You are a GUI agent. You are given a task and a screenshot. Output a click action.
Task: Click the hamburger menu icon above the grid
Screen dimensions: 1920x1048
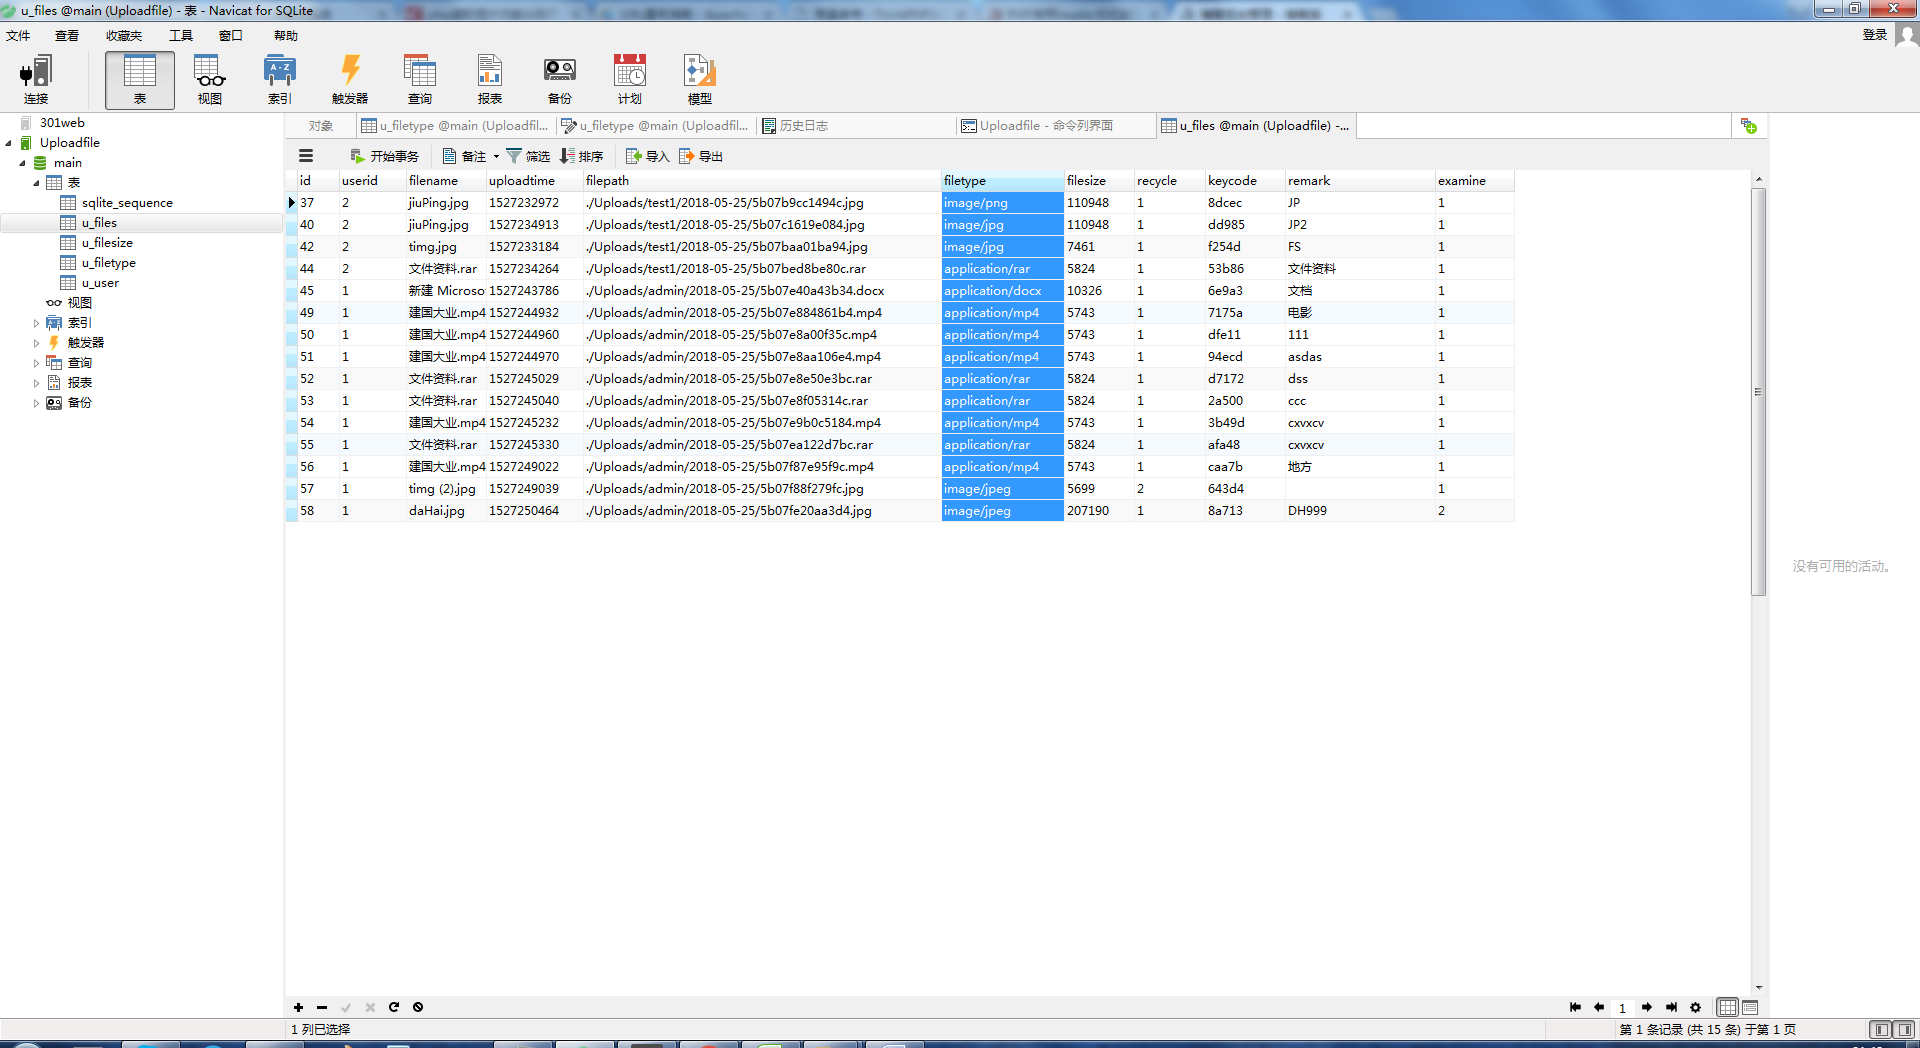pos(306,156)
